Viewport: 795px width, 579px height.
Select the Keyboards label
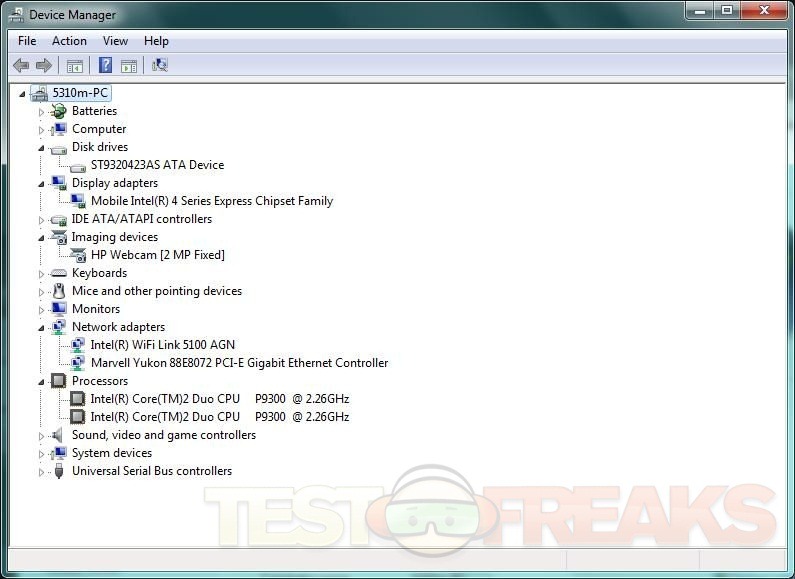[99, 273]
